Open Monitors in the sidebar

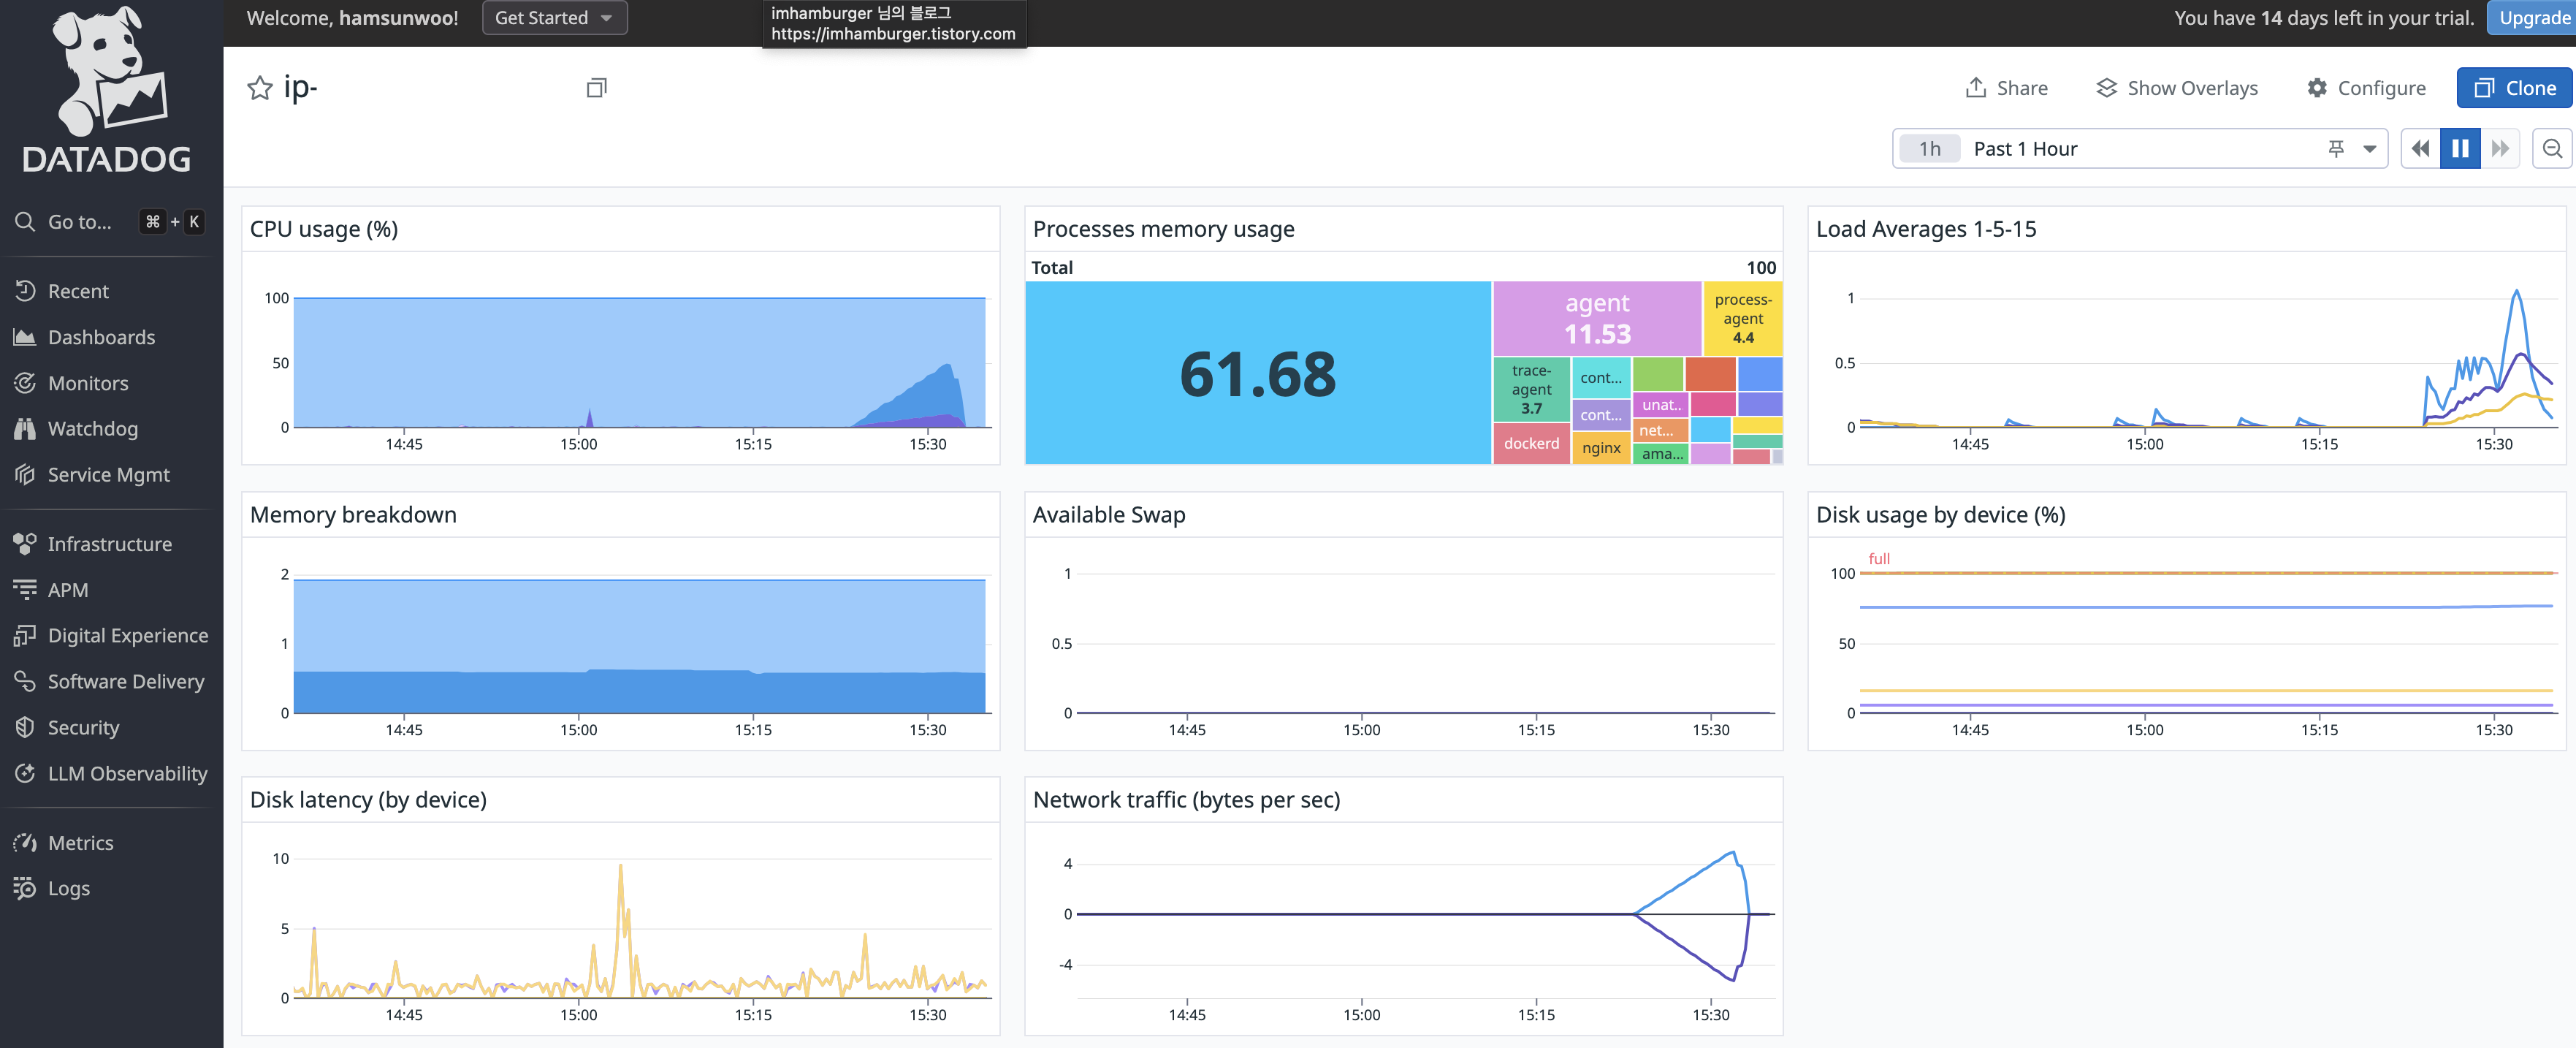tap(88, 383)
